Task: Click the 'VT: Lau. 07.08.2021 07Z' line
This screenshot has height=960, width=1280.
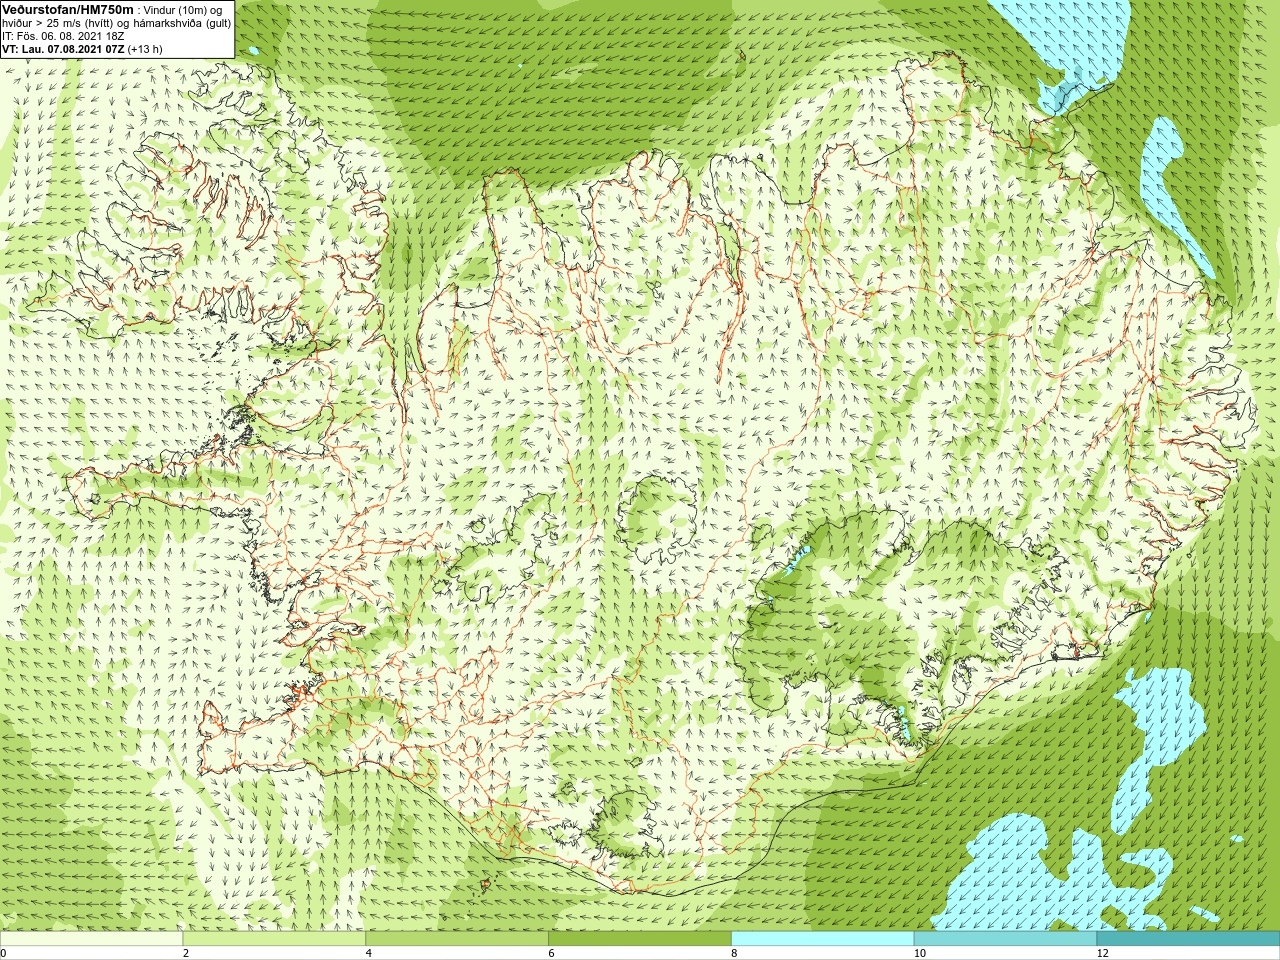Action: click(x=82, y=48)
